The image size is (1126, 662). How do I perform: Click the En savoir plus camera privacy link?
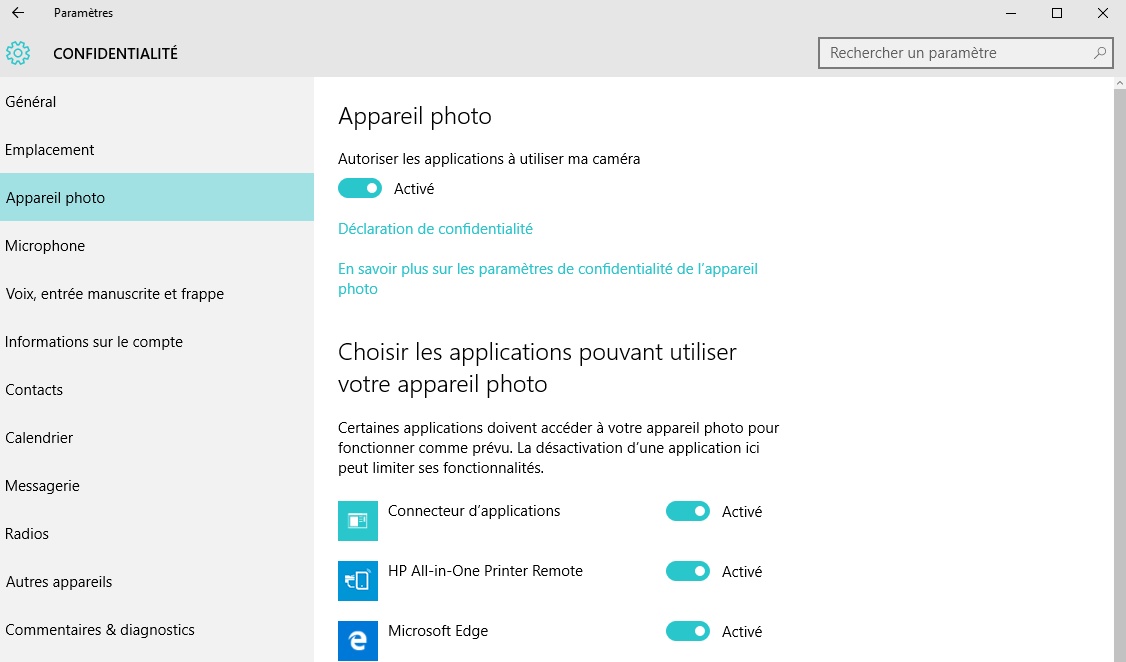point(548,269)
